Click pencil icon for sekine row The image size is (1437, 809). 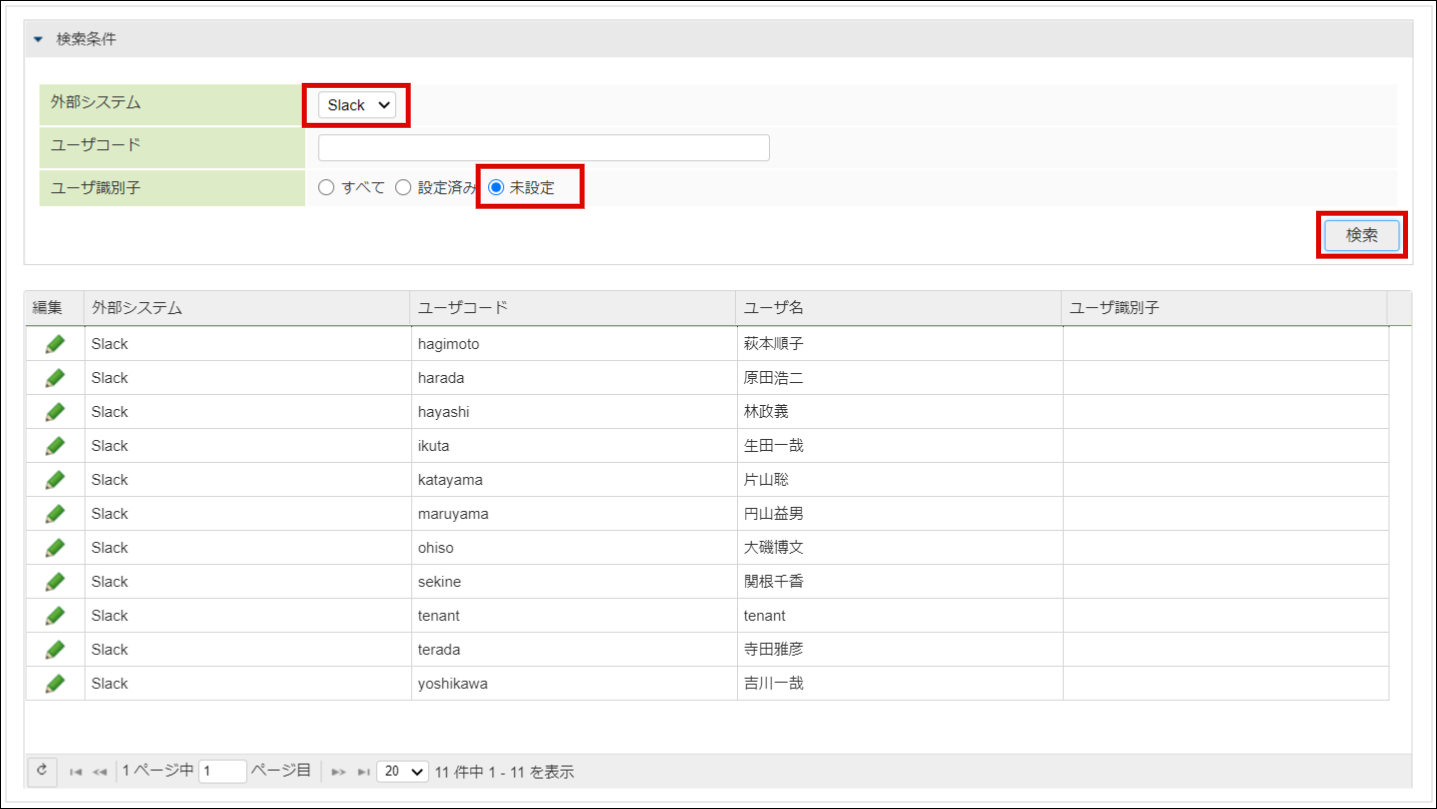click(55, 582)
